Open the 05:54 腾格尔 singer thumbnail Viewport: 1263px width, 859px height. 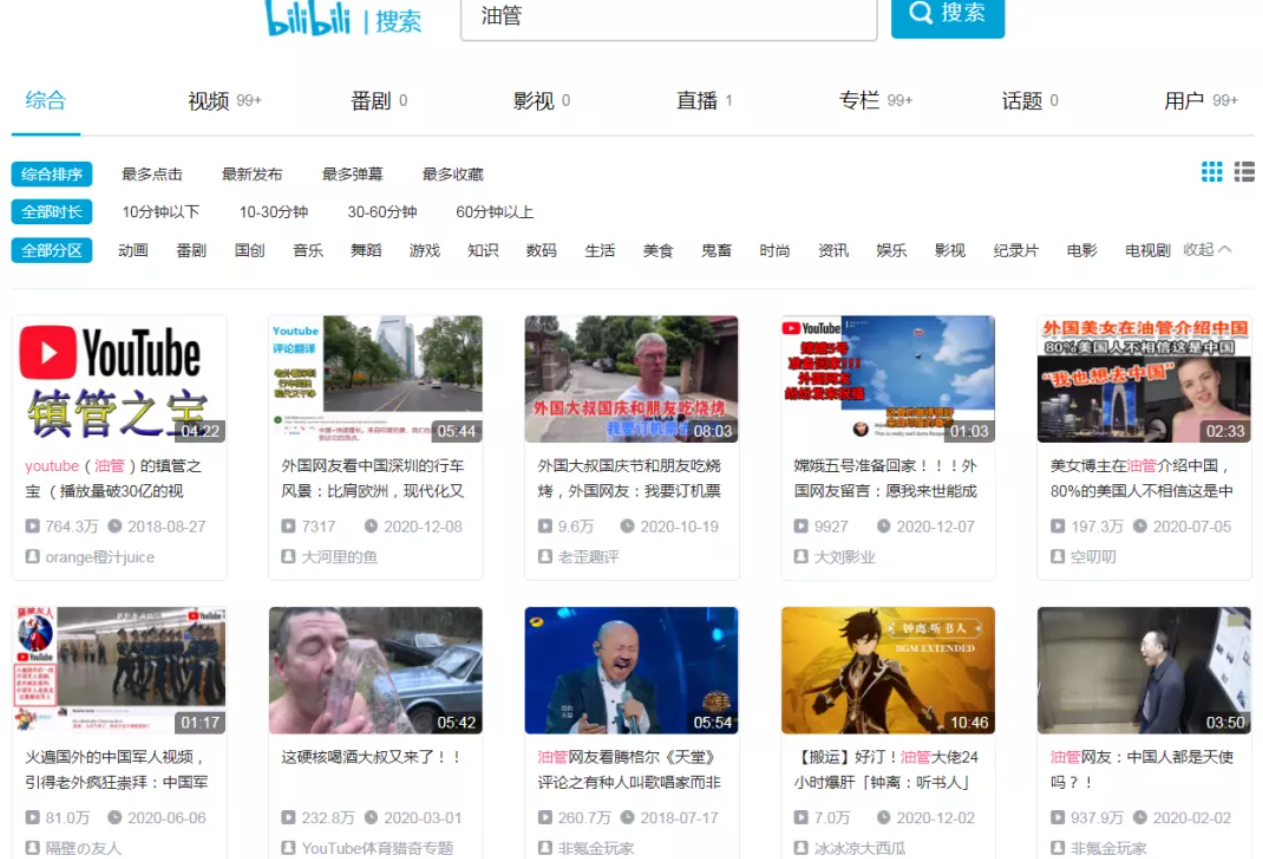[632, 670]
